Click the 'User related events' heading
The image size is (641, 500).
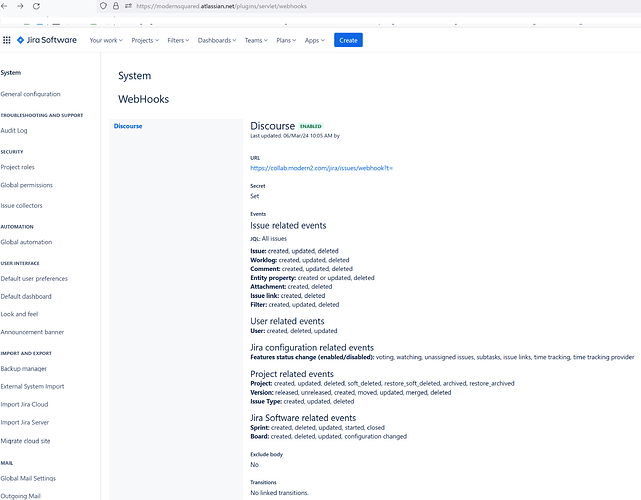tap(287, 321)
